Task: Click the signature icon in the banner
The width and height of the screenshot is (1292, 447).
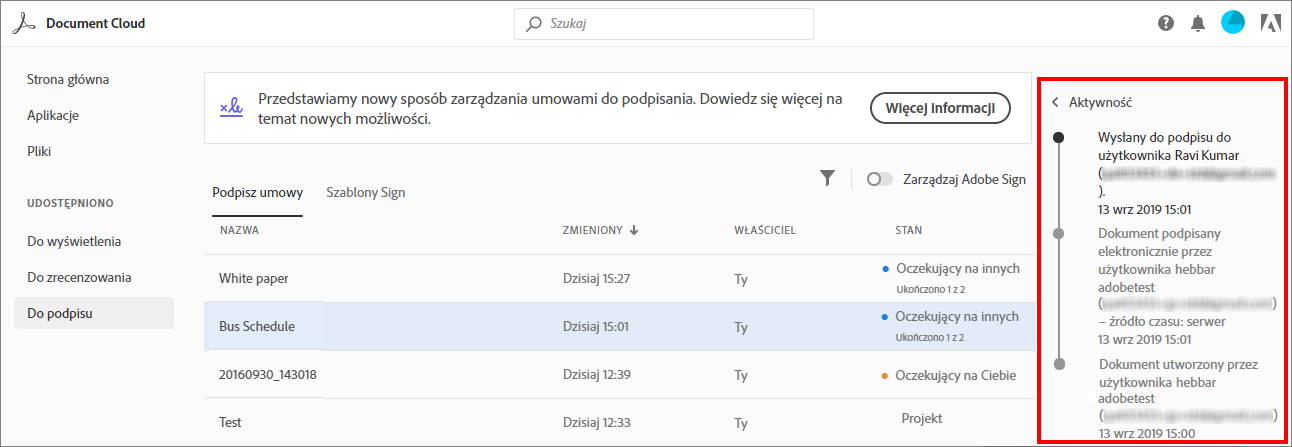Action: point(232,107)
